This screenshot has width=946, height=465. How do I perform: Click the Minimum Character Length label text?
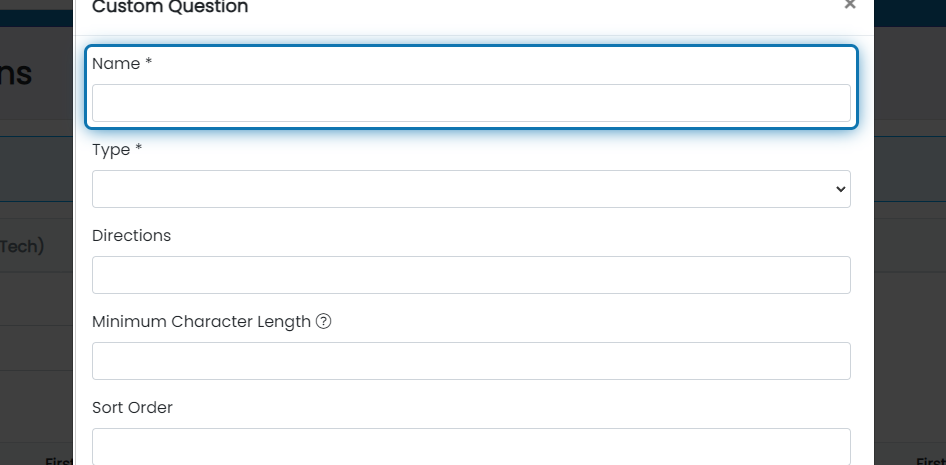click(x=202, y=321)
